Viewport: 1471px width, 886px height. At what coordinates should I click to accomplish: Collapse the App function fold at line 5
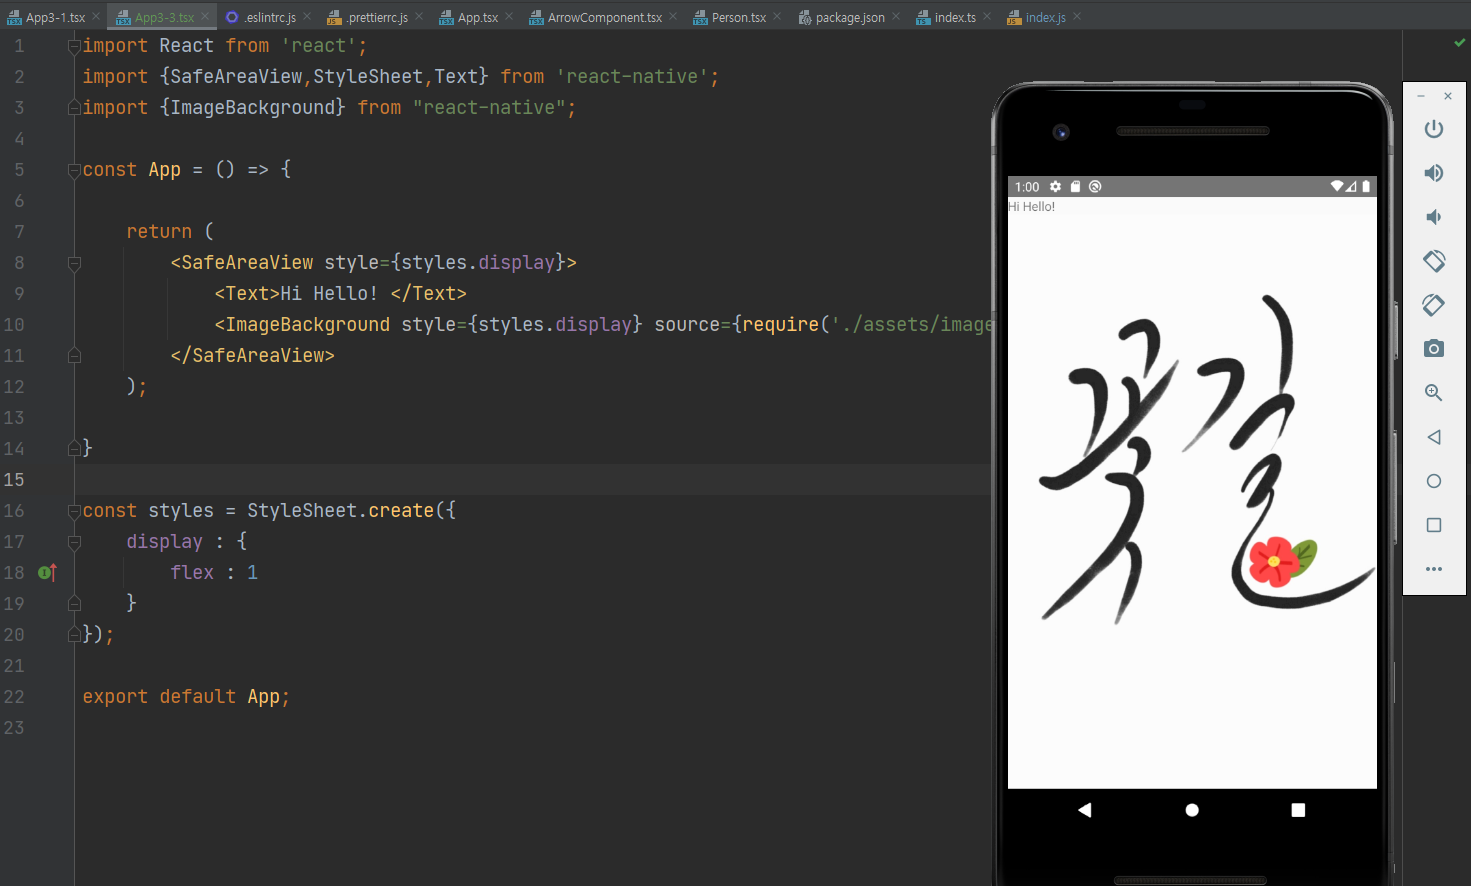tap(74, 170)
